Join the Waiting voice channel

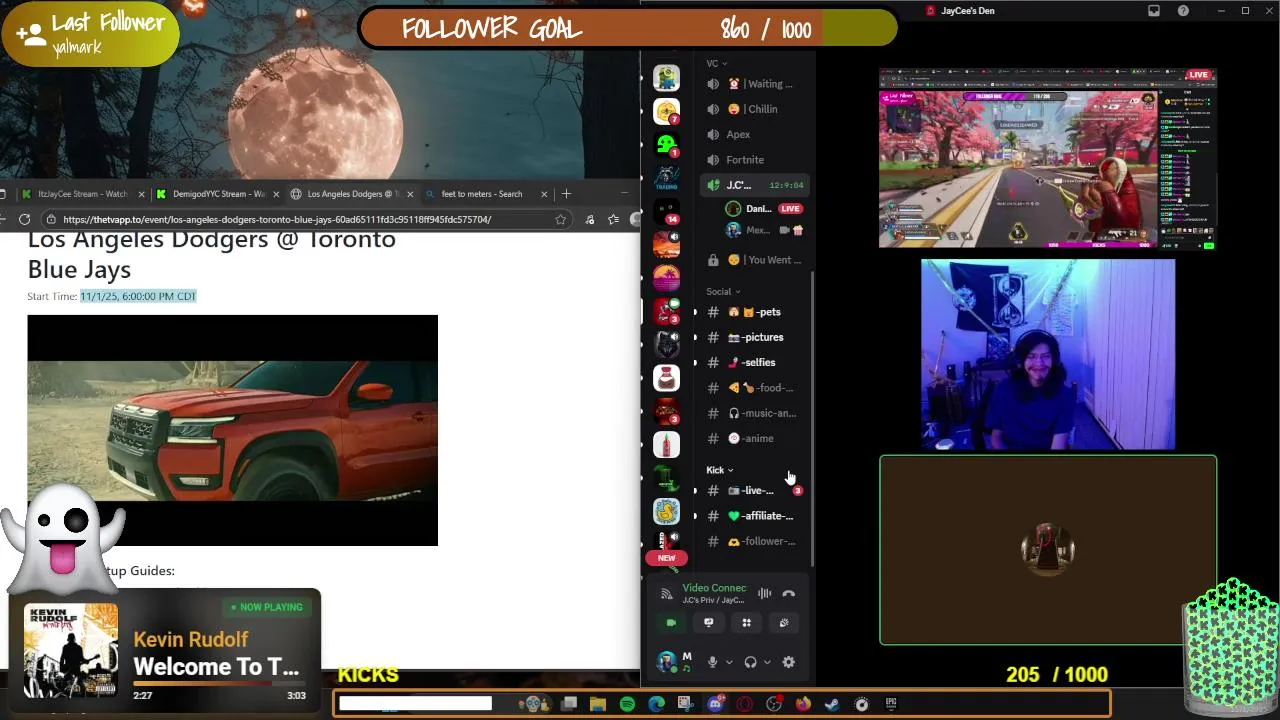755,84
